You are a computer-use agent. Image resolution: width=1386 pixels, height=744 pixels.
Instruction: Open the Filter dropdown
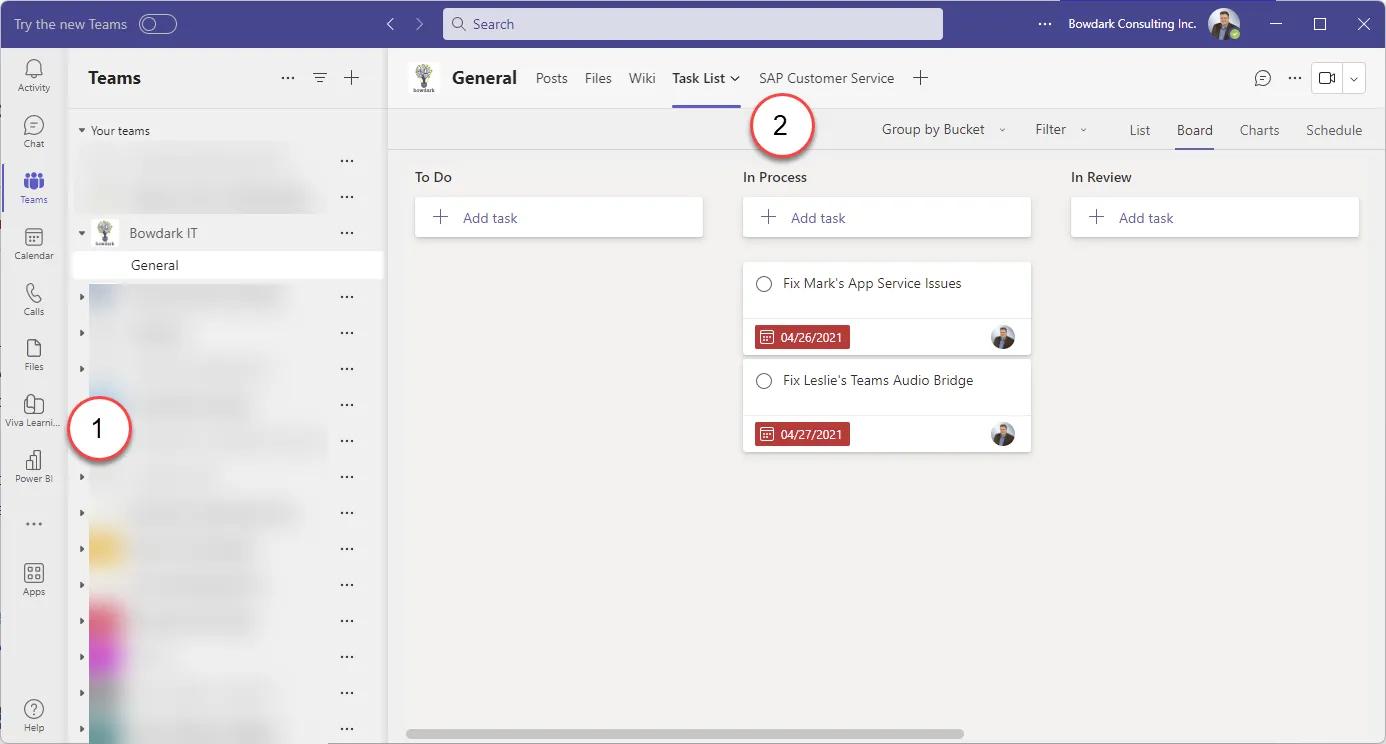click(x=1061, y=130)
